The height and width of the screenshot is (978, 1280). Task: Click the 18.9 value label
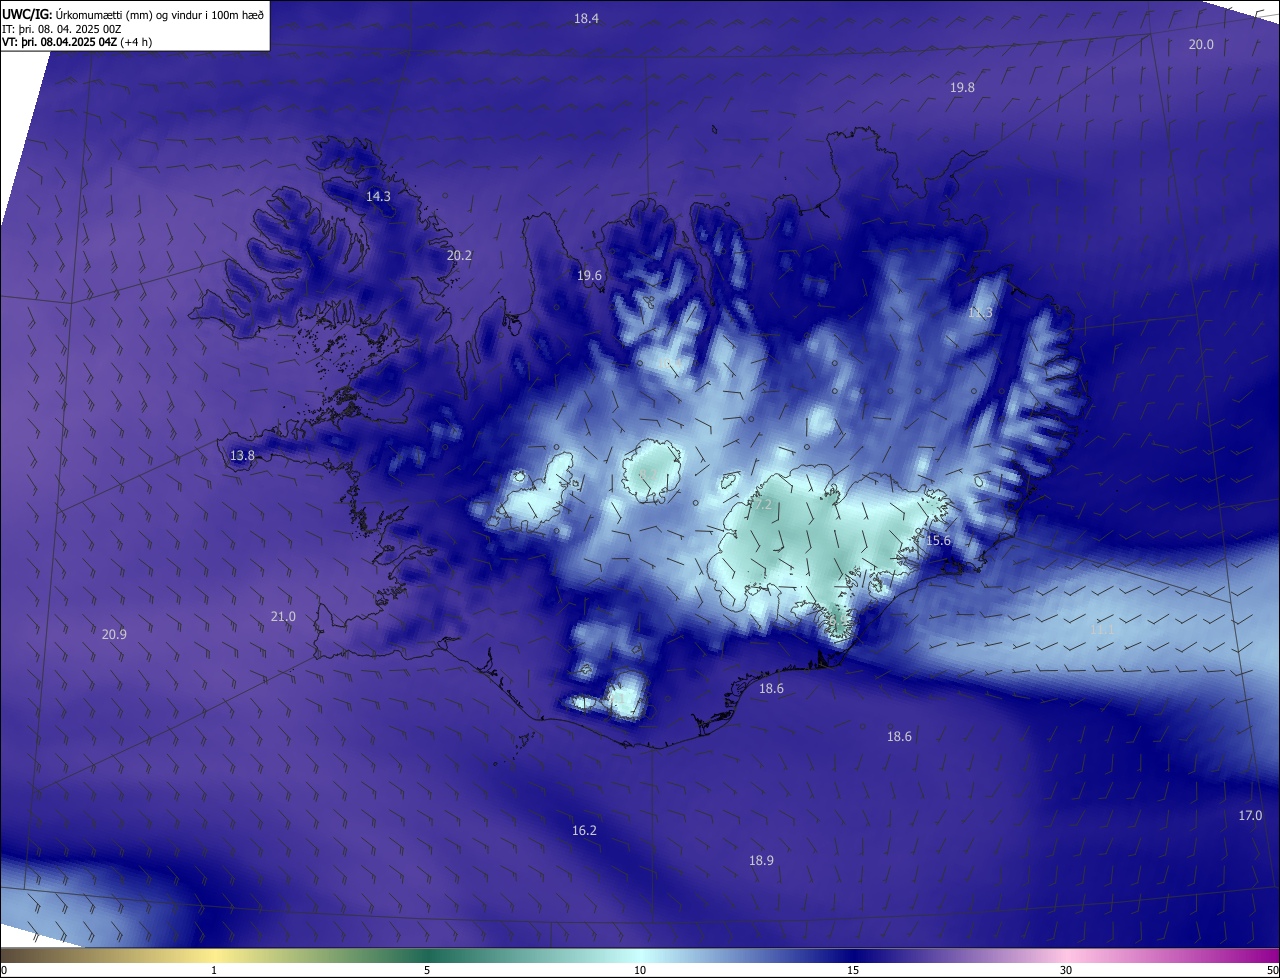click(761, 861)
